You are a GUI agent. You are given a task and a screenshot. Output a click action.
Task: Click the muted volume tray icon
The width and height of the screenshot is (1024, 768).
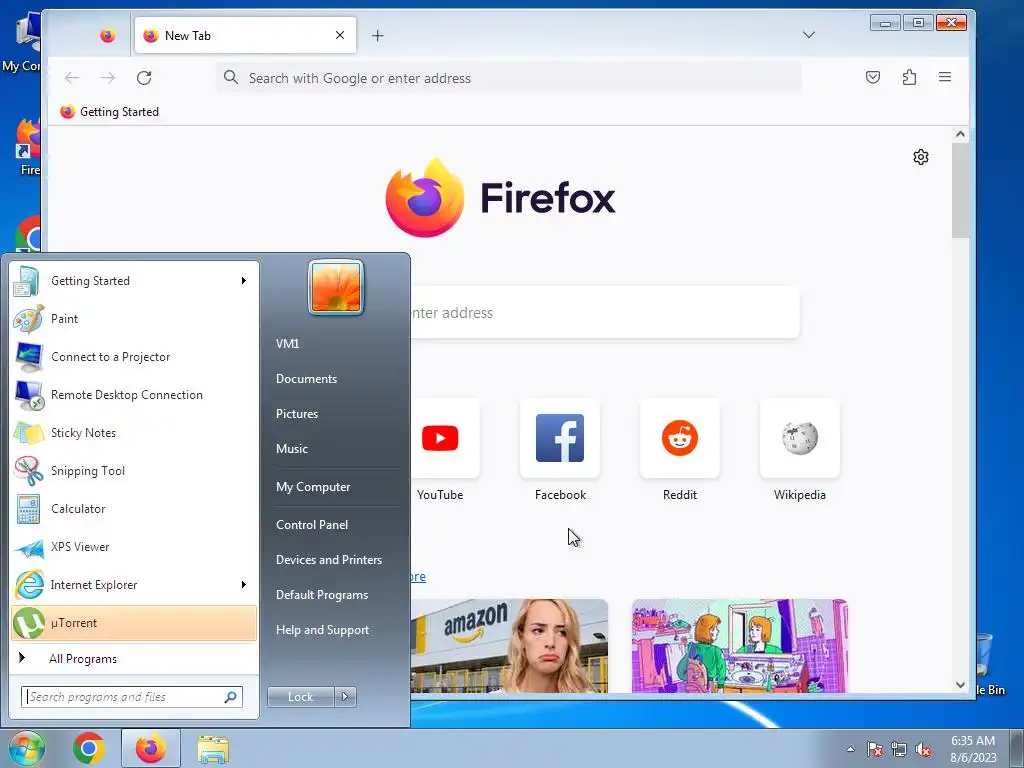[923, 750]
